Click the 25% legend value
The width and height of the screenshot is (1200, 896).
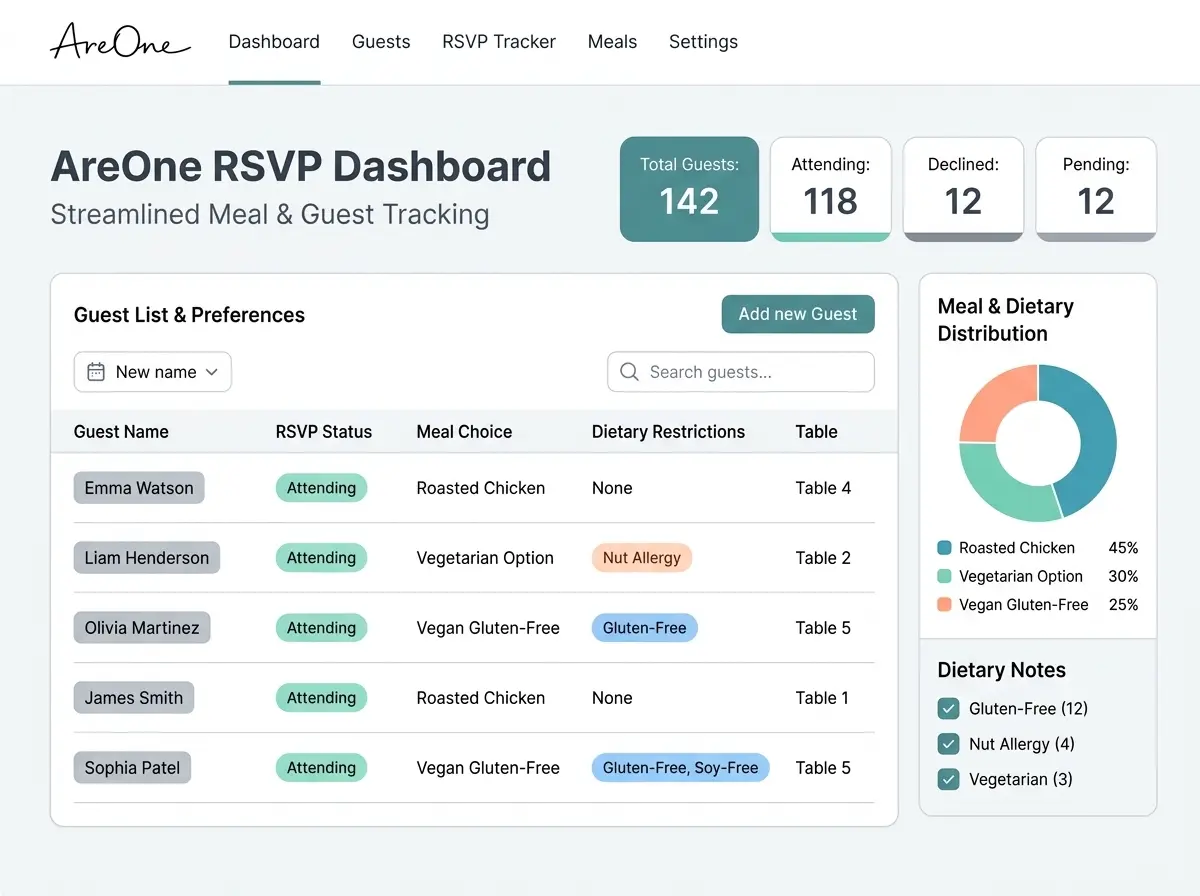tap(1123, 604)
